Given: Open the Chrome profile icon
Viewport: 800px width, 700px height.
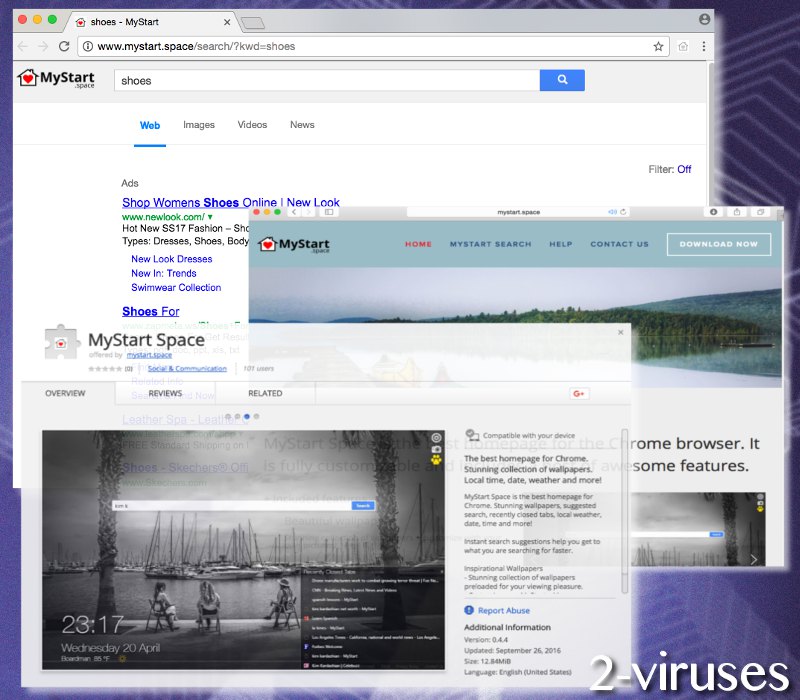Looking at the screenshot, I should click(703, 18).
